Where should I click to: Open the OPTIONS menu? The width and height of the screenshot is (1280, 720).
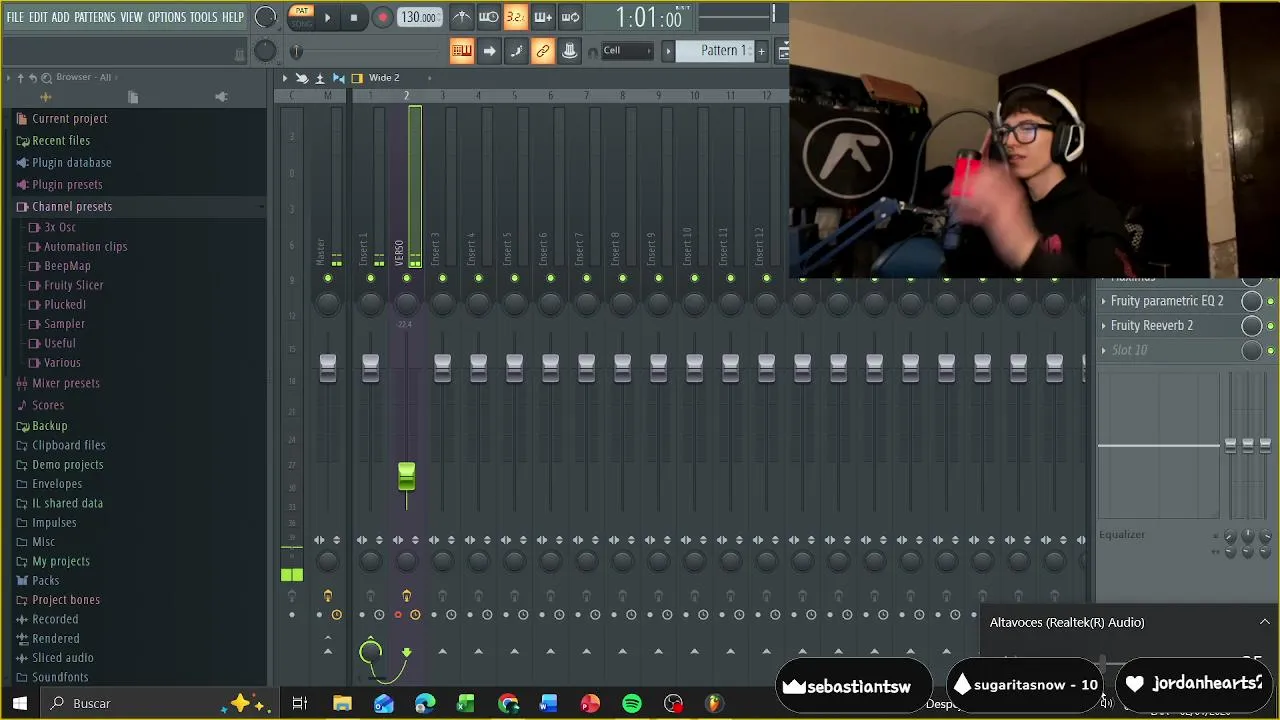click(167, 17)
